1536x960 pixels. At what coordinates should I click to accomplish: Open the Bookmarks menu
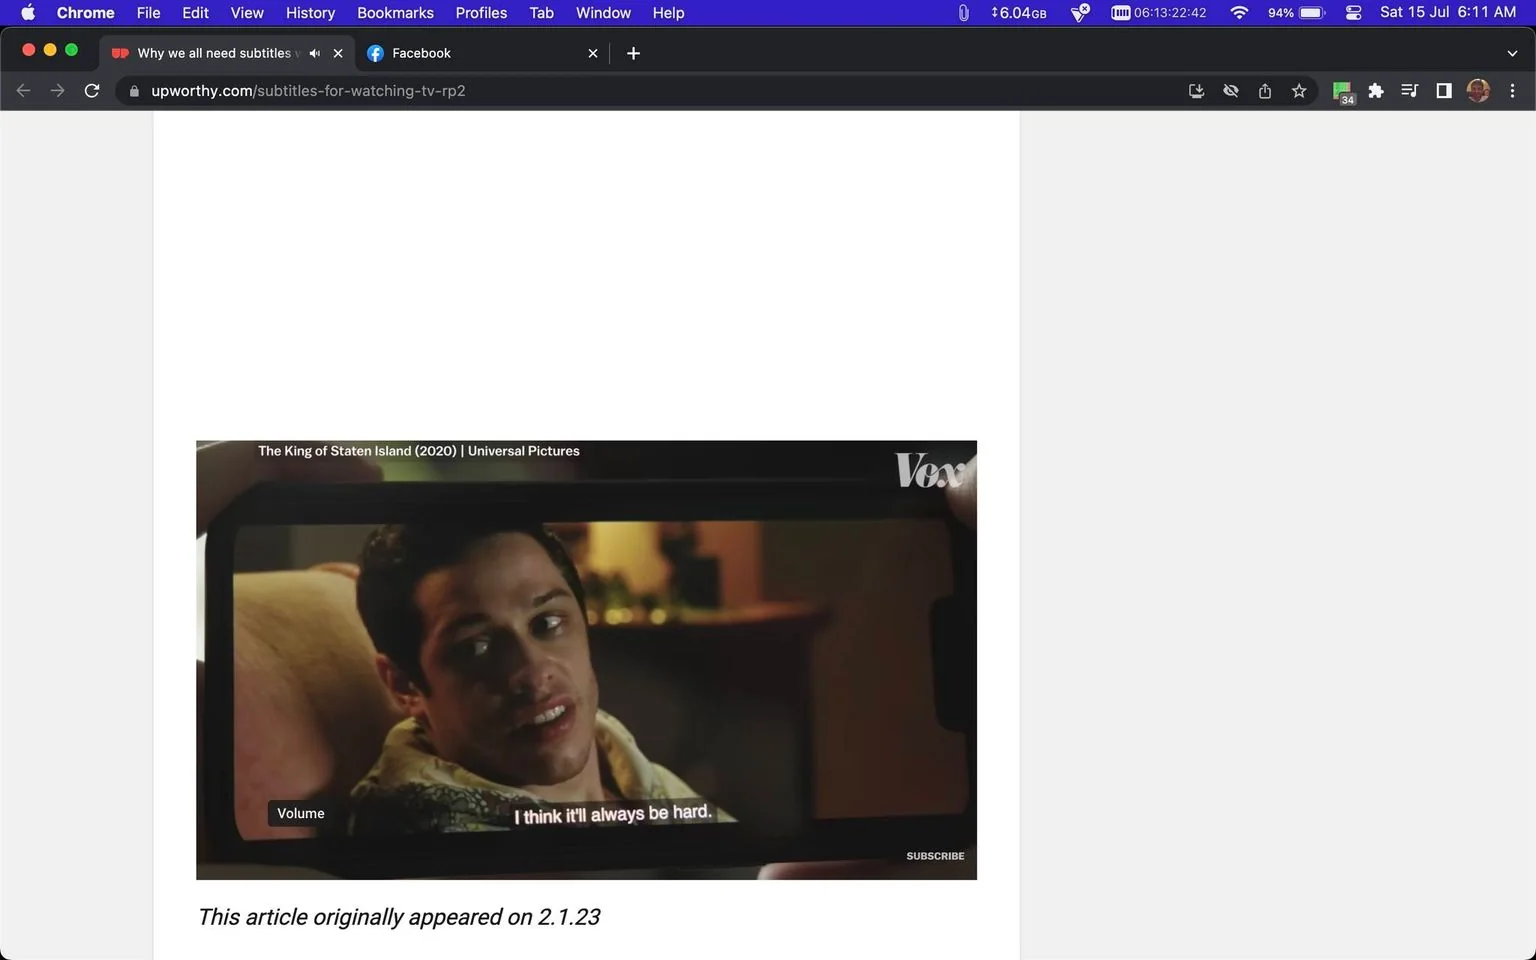coord(395,13)
